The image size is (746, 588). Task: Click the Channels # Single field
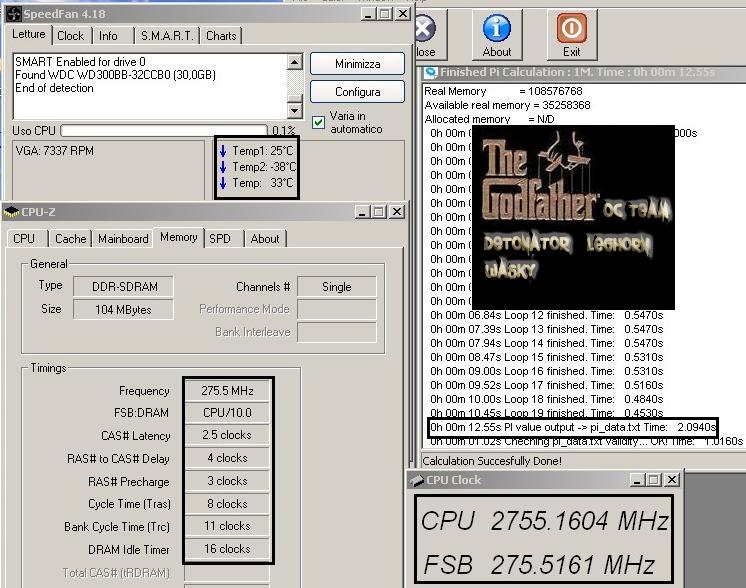click(x=337, y=286)
